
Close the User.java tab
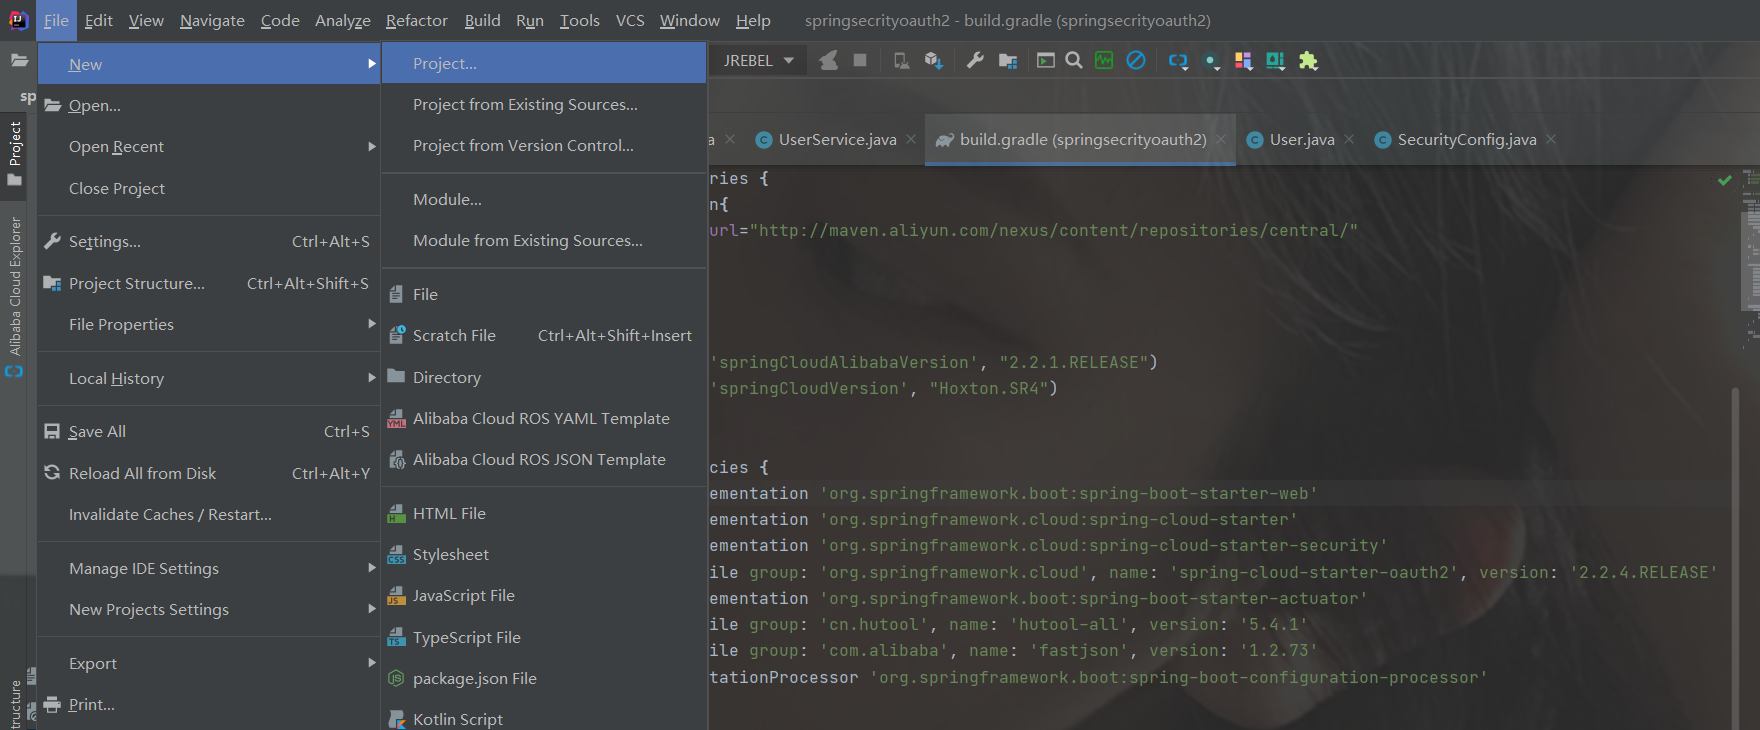1349,139
